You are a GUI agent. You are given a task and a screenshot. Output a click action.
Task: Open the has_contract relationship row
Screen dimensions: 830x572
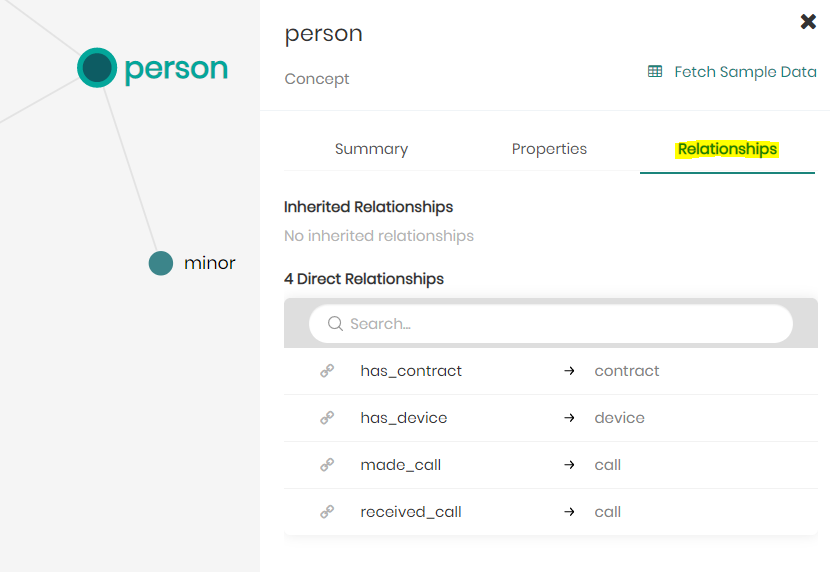pos(411,371)
